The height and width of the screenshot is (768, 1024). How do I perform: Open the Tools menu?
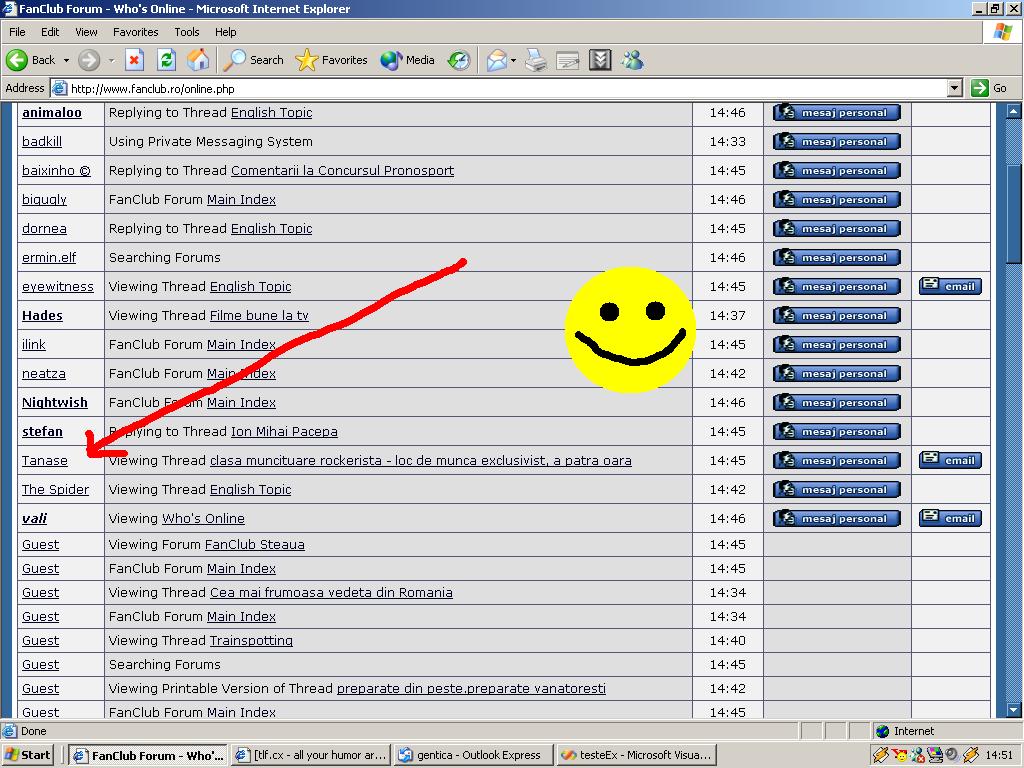(x=187, y=32)
